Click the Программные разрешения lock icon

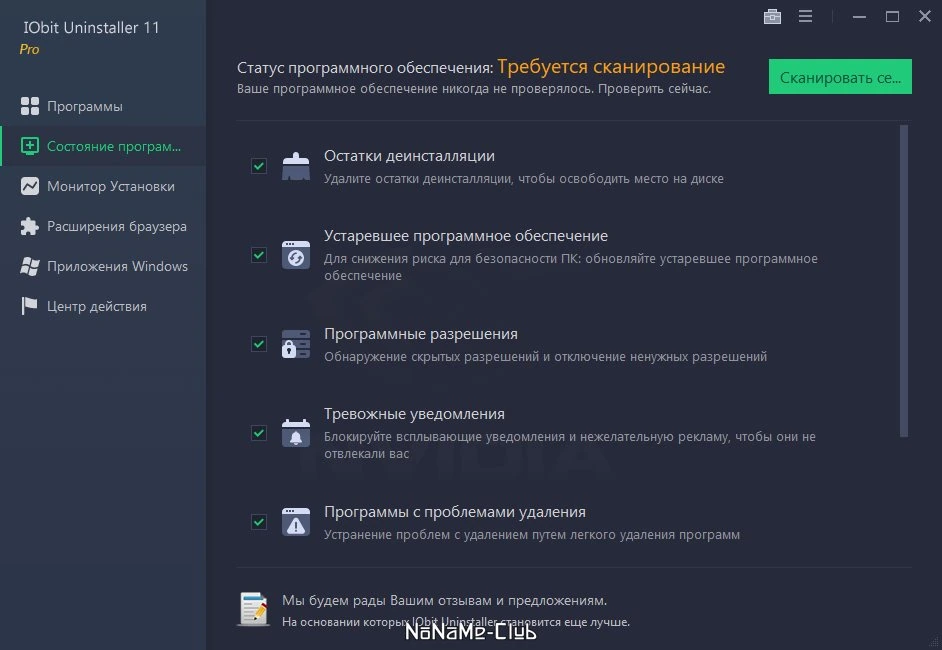296,344
